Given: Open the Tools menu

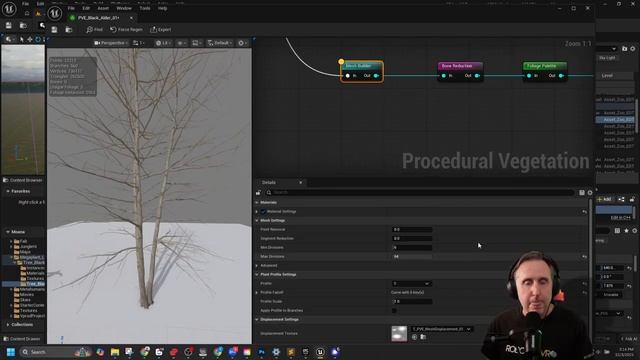Looking at the screenshot, I should (144, 8).
